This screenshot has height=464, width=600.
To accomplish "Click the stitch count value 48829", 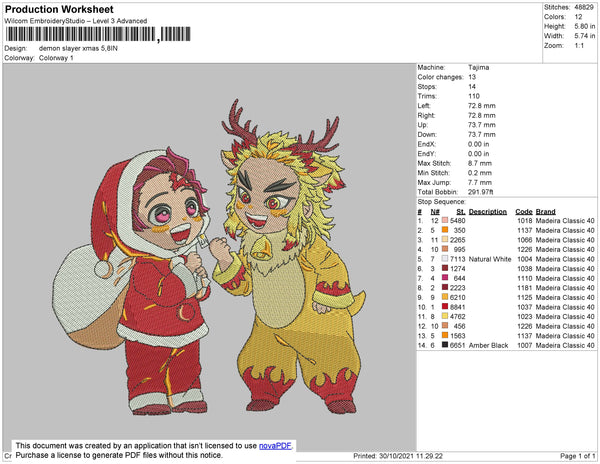I will click(584, 7).
